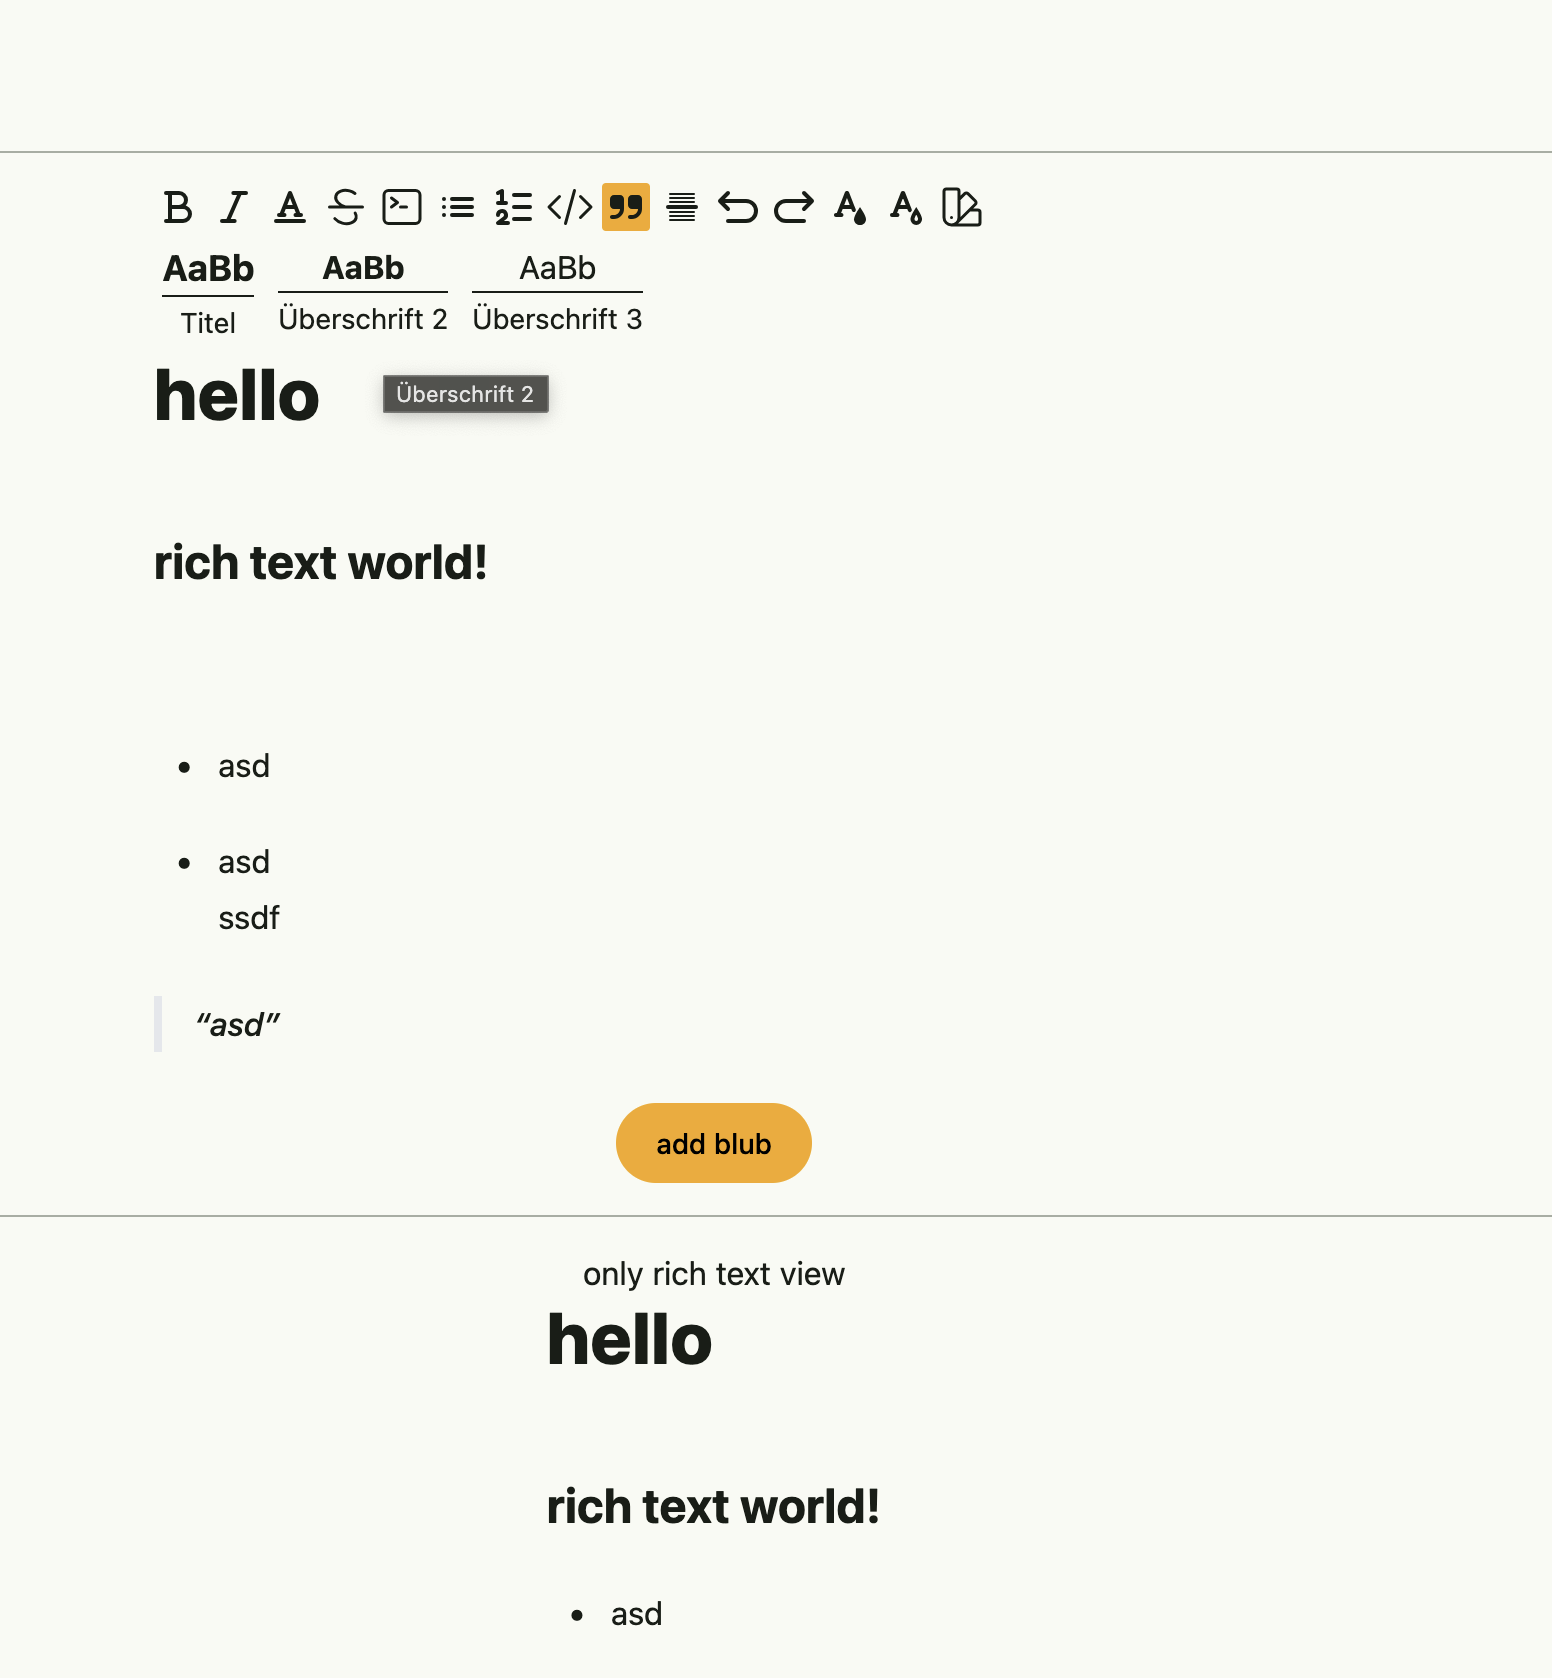Toggle italic formatting
1552x1678 pixels.
(x=234, y=208)
